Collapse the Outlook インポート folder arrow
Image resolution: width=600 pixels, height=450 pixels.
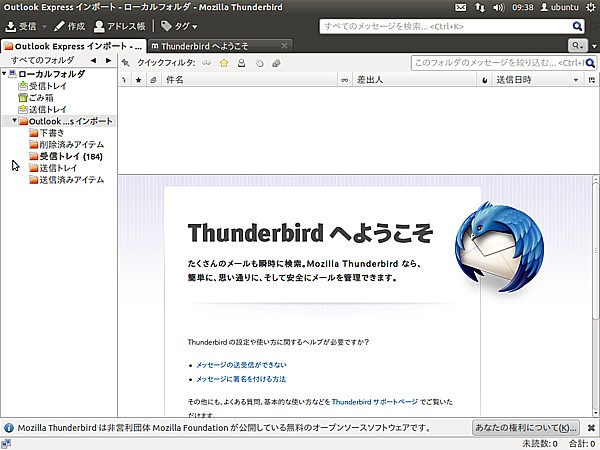pos(15,121)
